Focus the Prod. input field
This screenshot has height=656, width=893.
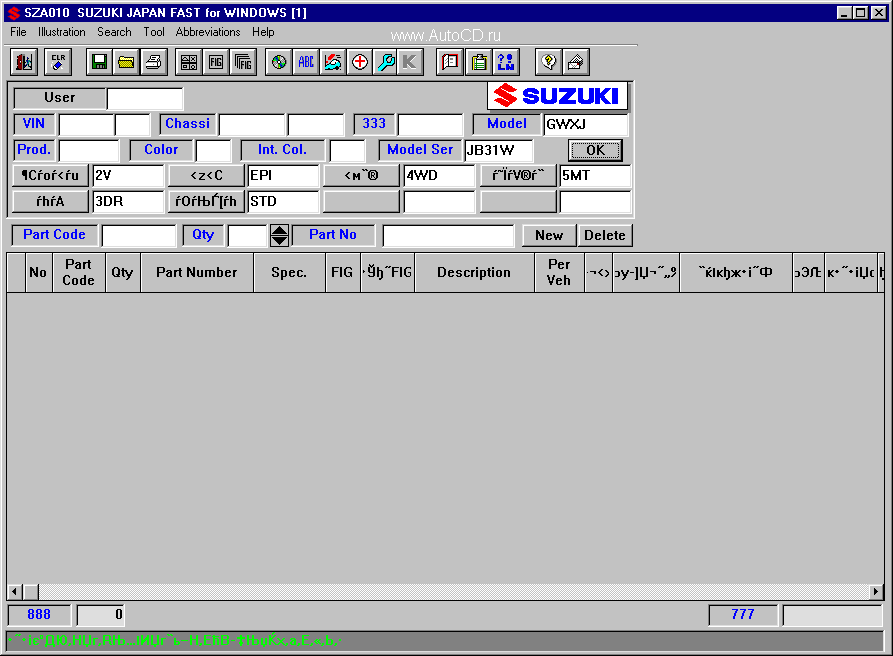pyautogui.click(x=89, y=150)
